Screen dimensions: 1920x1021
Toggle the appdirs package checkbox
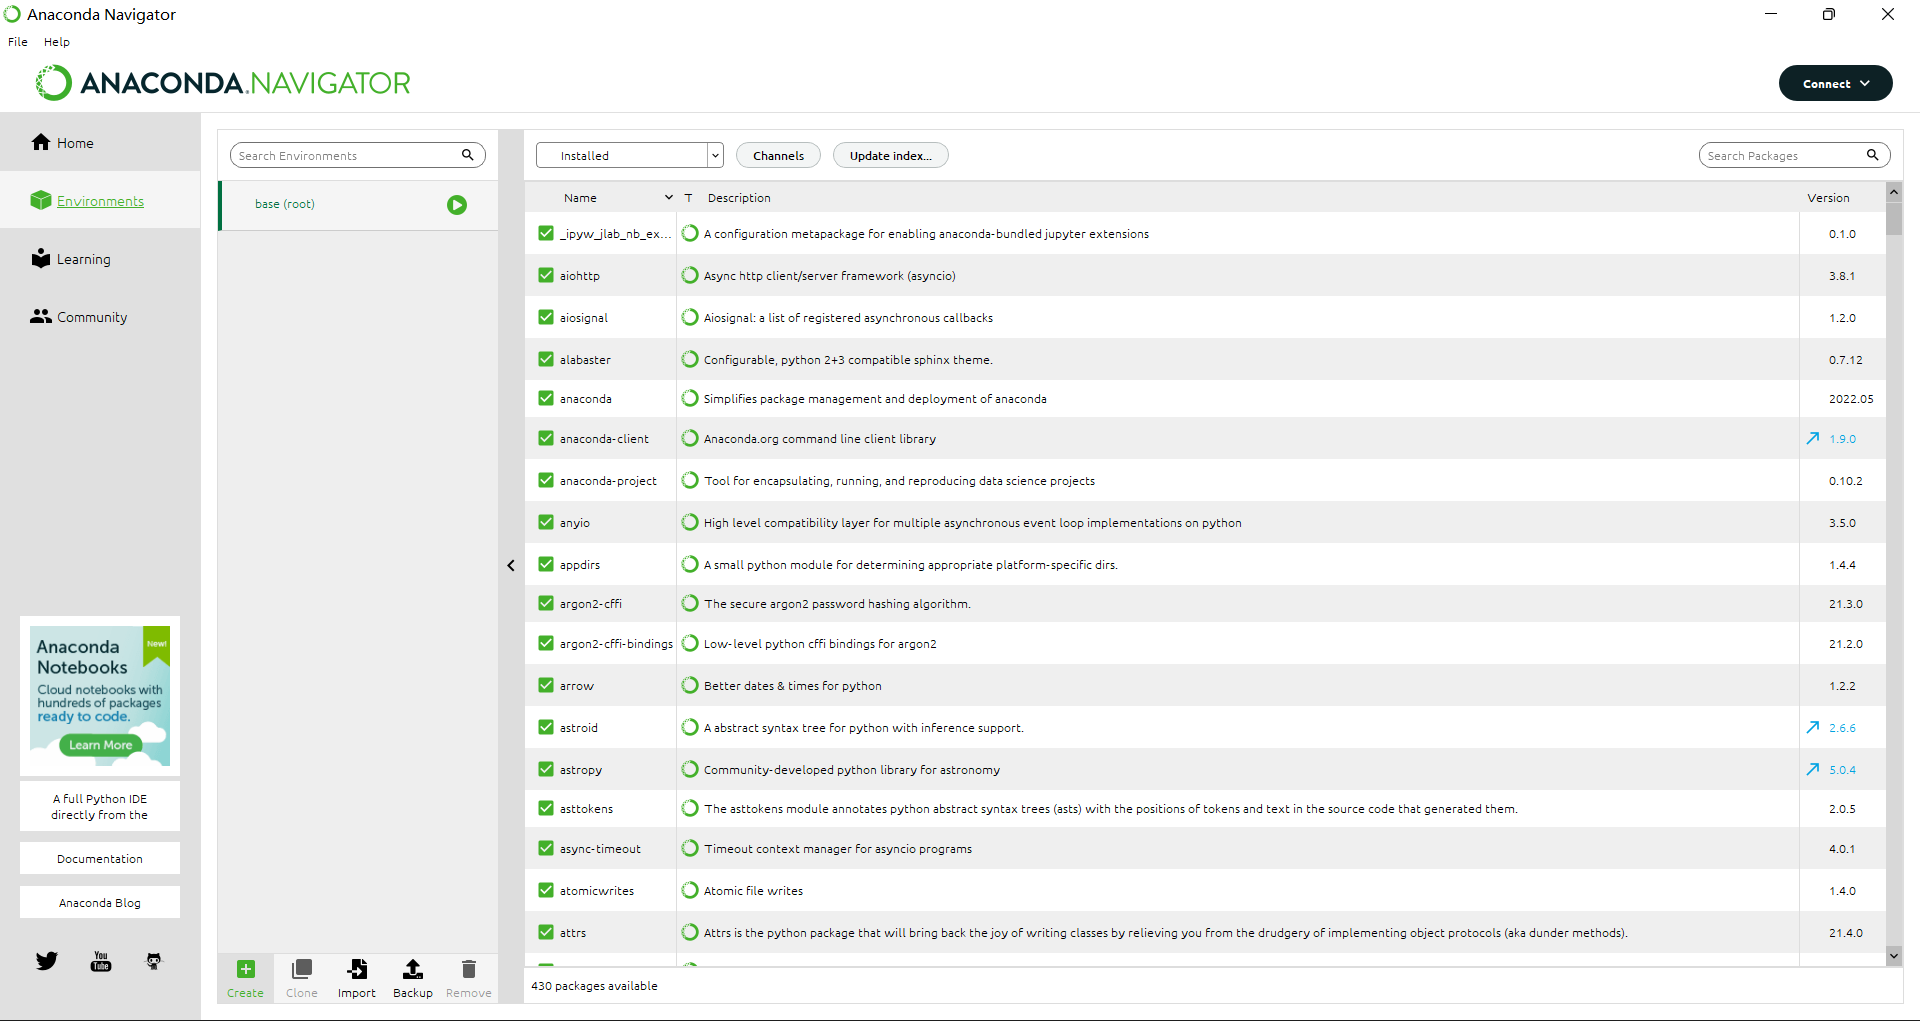pyautogui.click(x=546, y=564)
